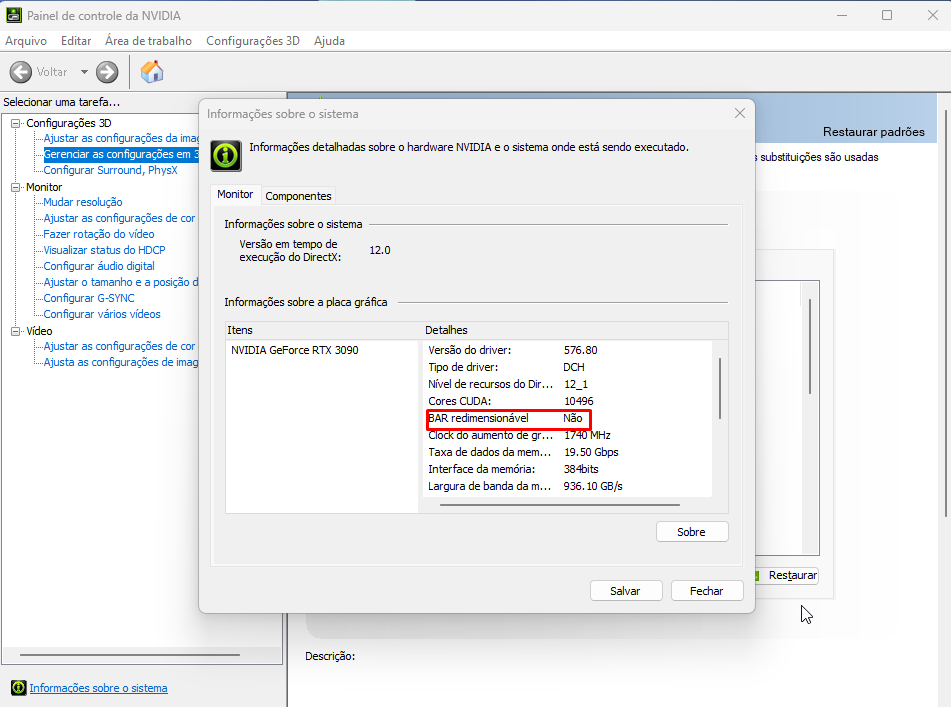The image size is (951, 707).
Task: Close the Informações sobre o sistema dialog
Action: (739, 113)
